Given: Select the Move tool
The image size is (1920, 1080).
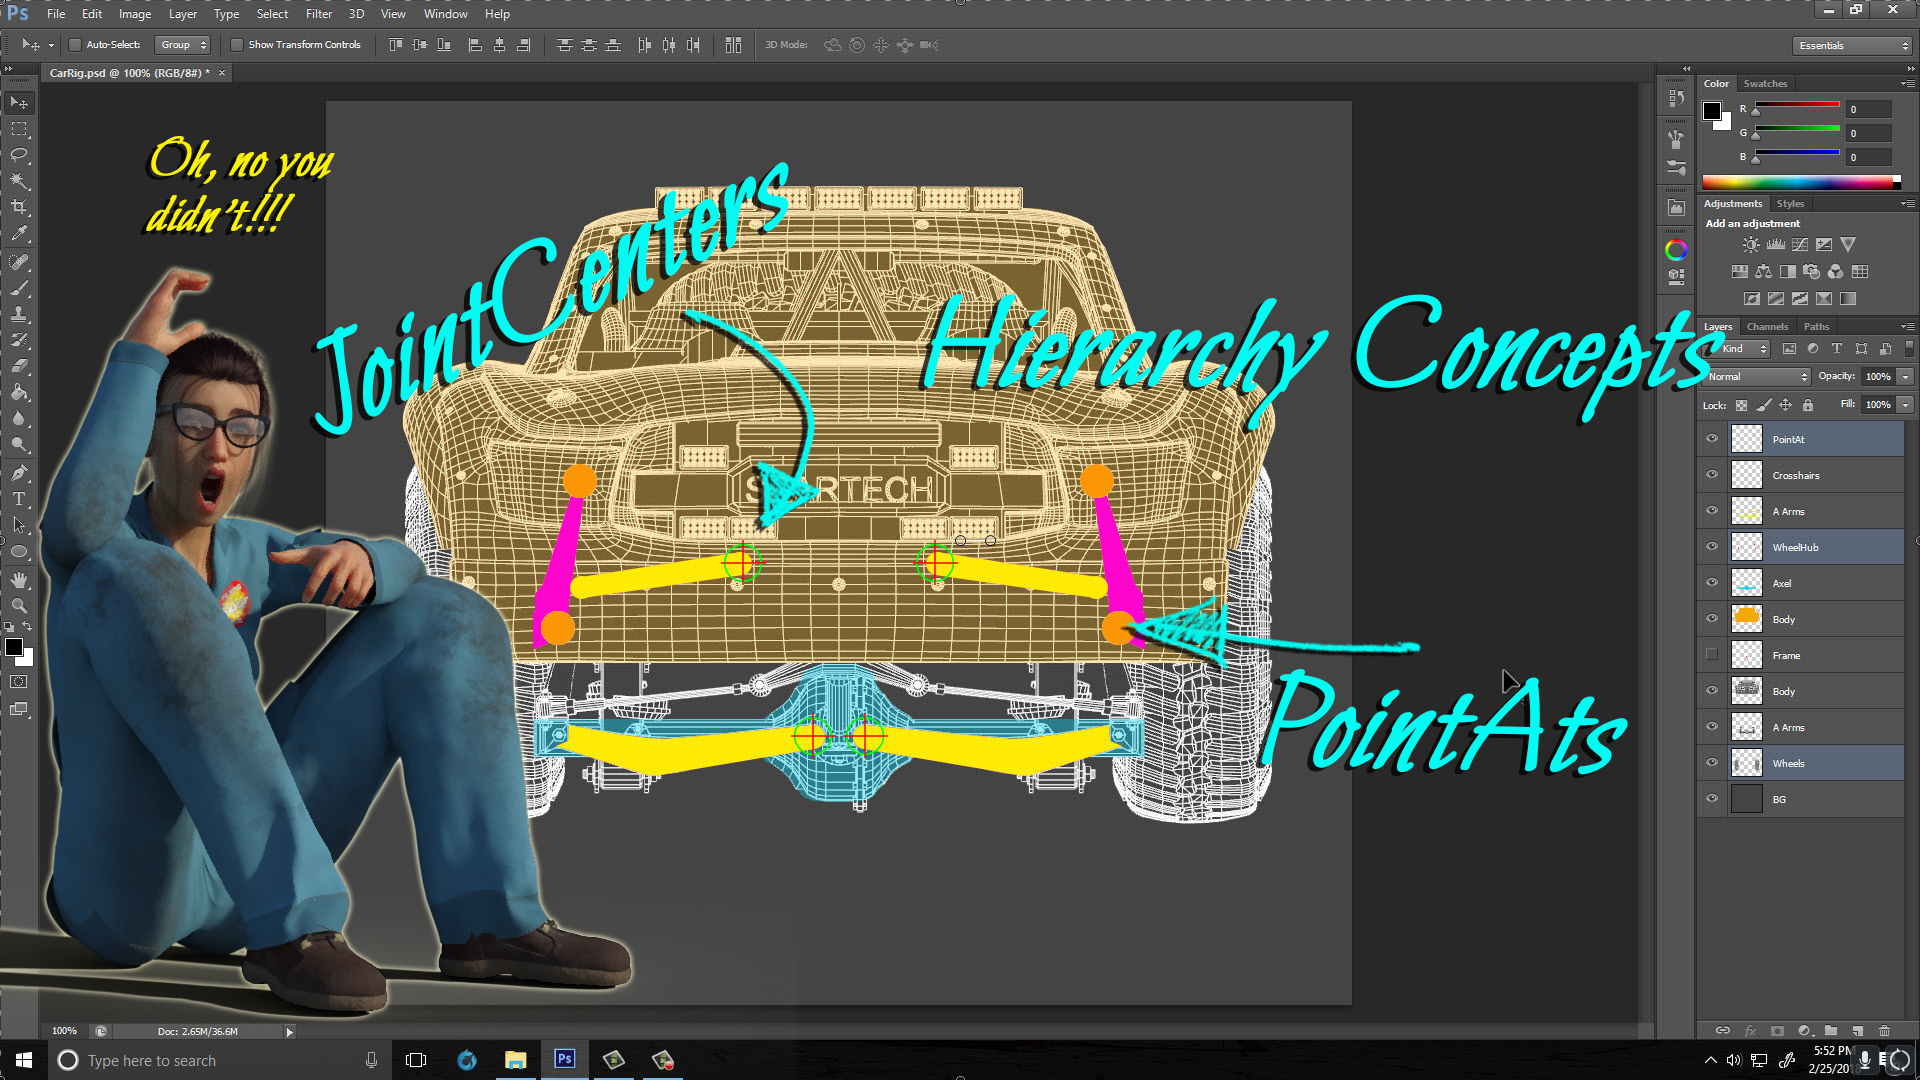Looking at the screenshot, I should tap(20, 103).
